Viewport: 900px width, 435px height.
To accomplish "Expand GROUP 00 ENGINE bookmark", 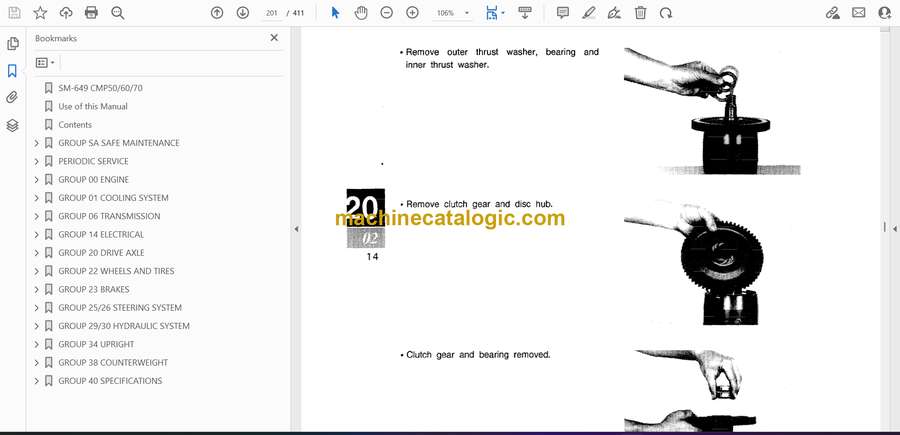I will click(37, 180).
